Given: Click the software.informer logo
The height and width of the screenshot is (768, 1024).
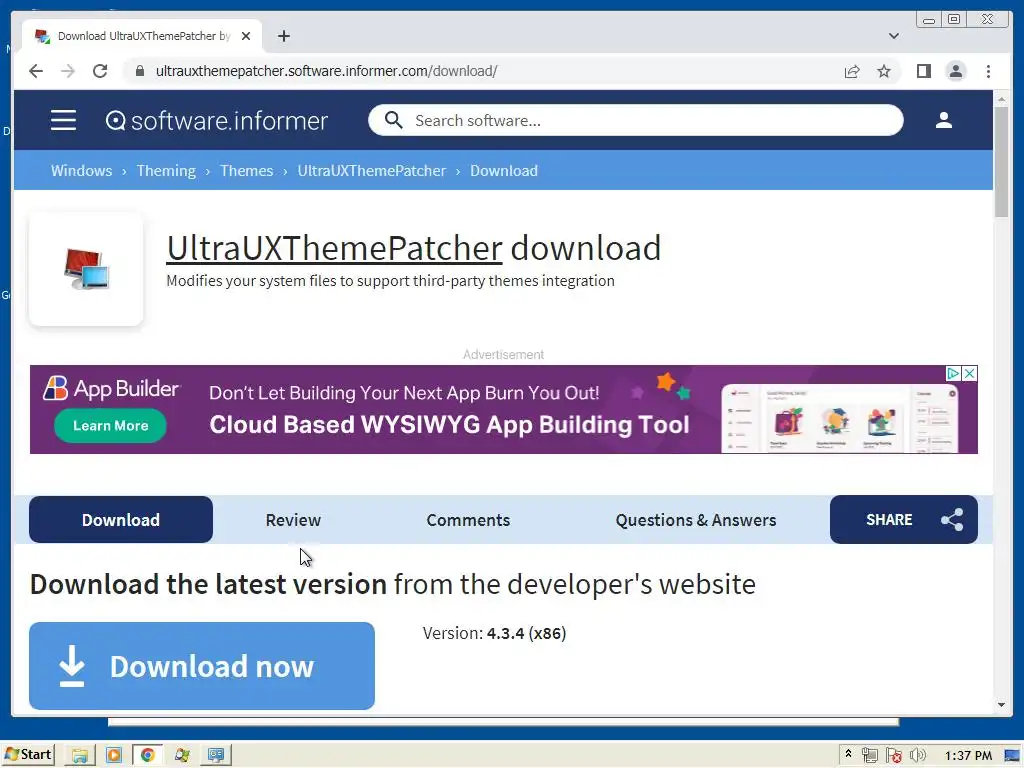Looking at the screenshot, I should click(216, 121).
